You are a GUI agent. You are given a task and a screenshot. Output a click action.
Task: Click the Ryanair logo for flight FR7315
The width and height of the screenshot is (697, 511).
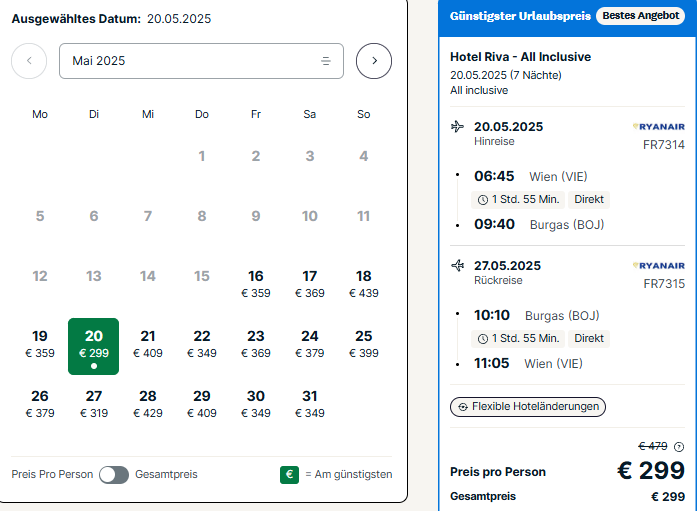click(659, 265)
